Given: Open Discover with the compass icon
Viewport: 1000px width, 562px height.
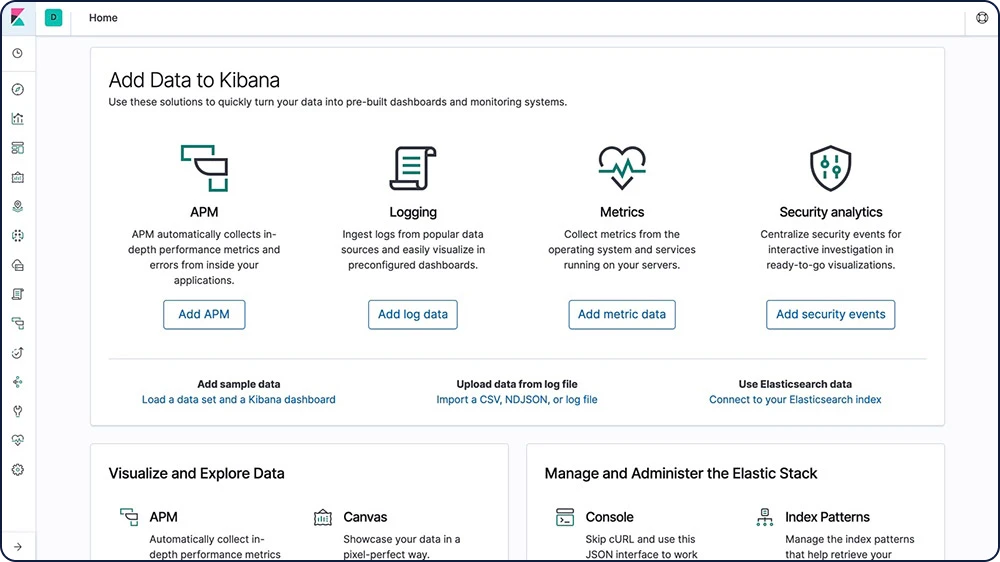Looking at the screenshot, I should pyautogui.click(x=18, y=89).
